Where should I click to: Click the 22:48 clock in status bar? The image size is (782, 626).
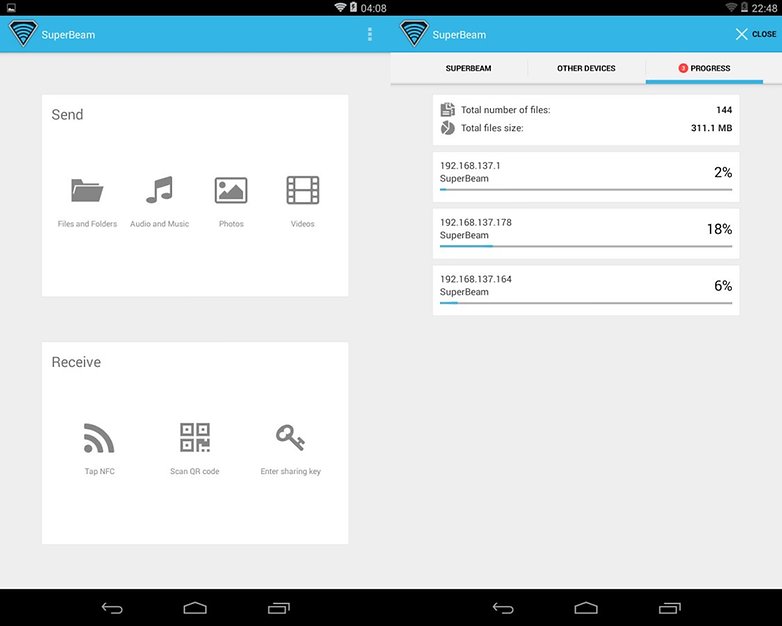[764, 8]
